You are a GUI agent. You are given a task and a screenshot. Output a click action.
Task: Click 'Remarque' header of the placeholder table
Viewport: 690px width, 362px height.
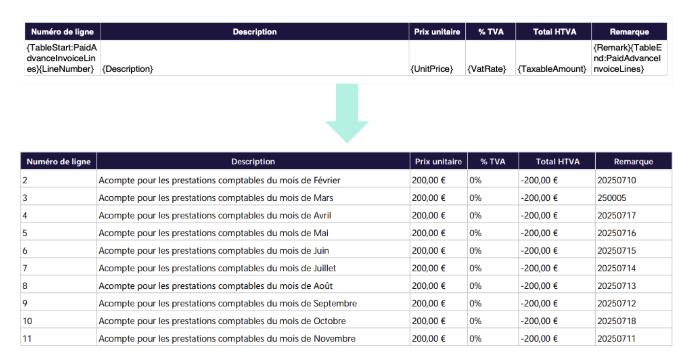coord(629,32)
